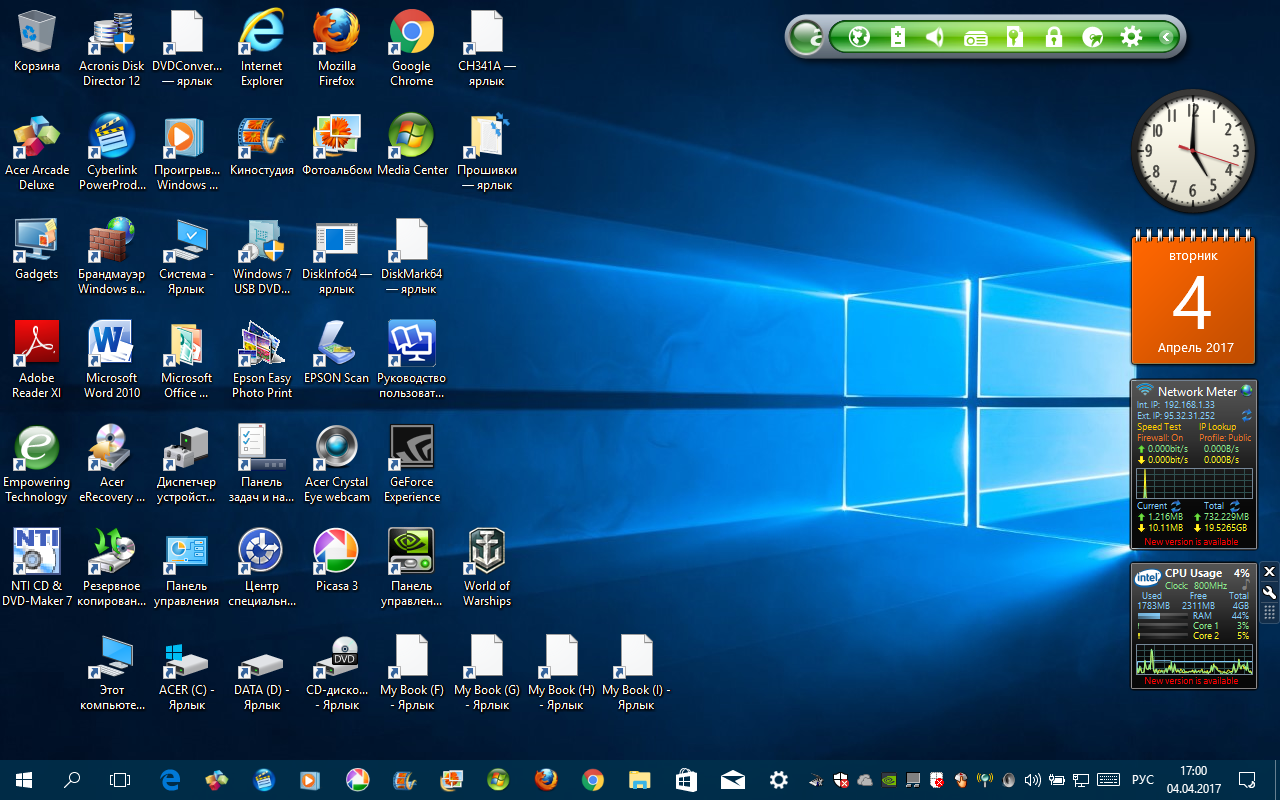Click the Acer 'e' orb on green toolbar

pyautogui.click(x=806, y=38)
